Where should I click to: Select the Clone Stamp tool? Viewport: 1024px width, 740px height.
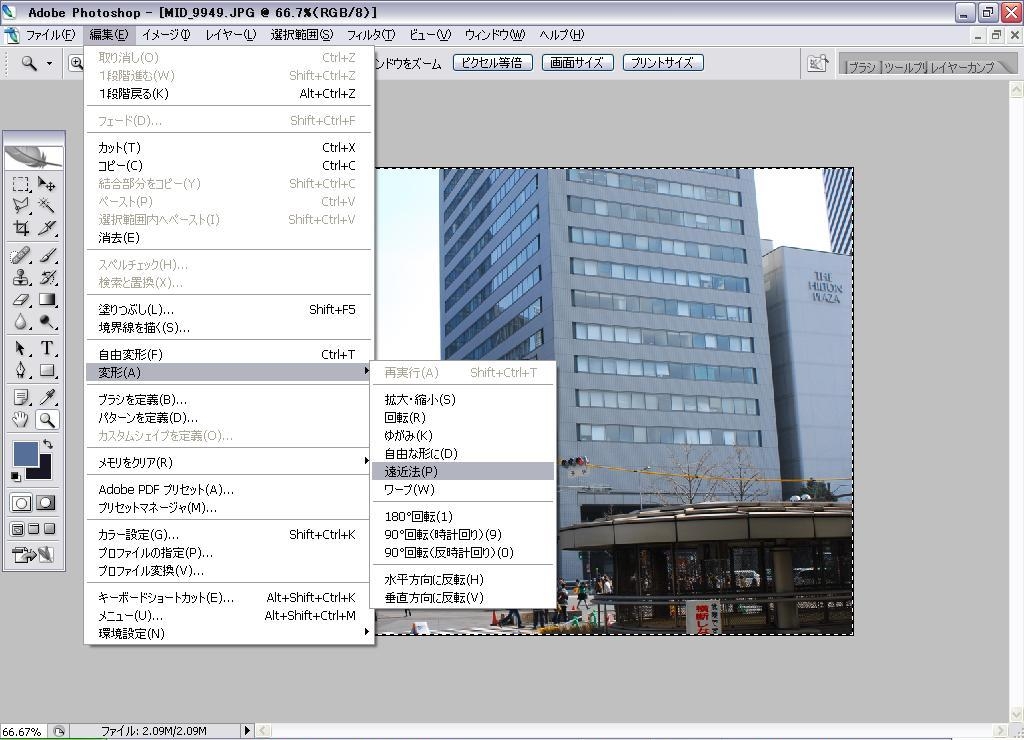21,278
